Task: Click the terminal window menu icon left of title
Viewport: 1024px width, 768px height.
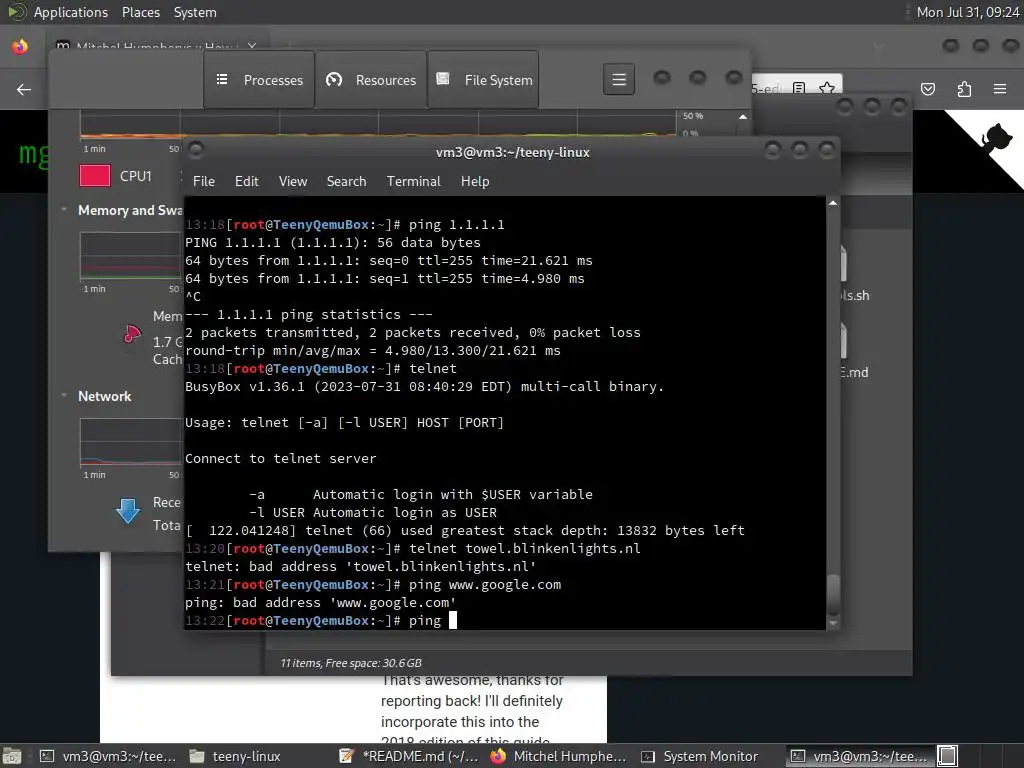Action: tap(196, 150)
